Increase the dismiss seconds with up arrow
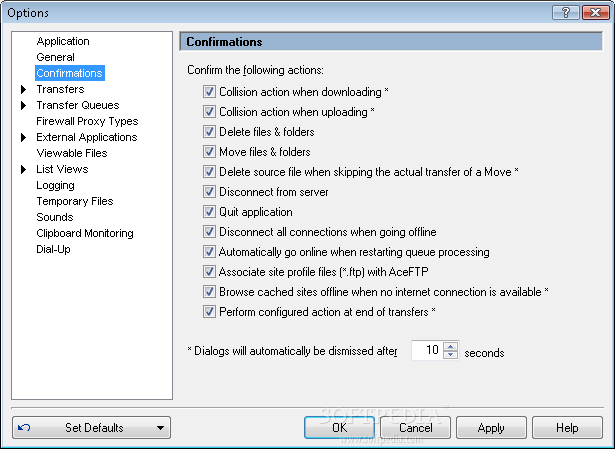The image size is (615, 449). coord(451,346)
